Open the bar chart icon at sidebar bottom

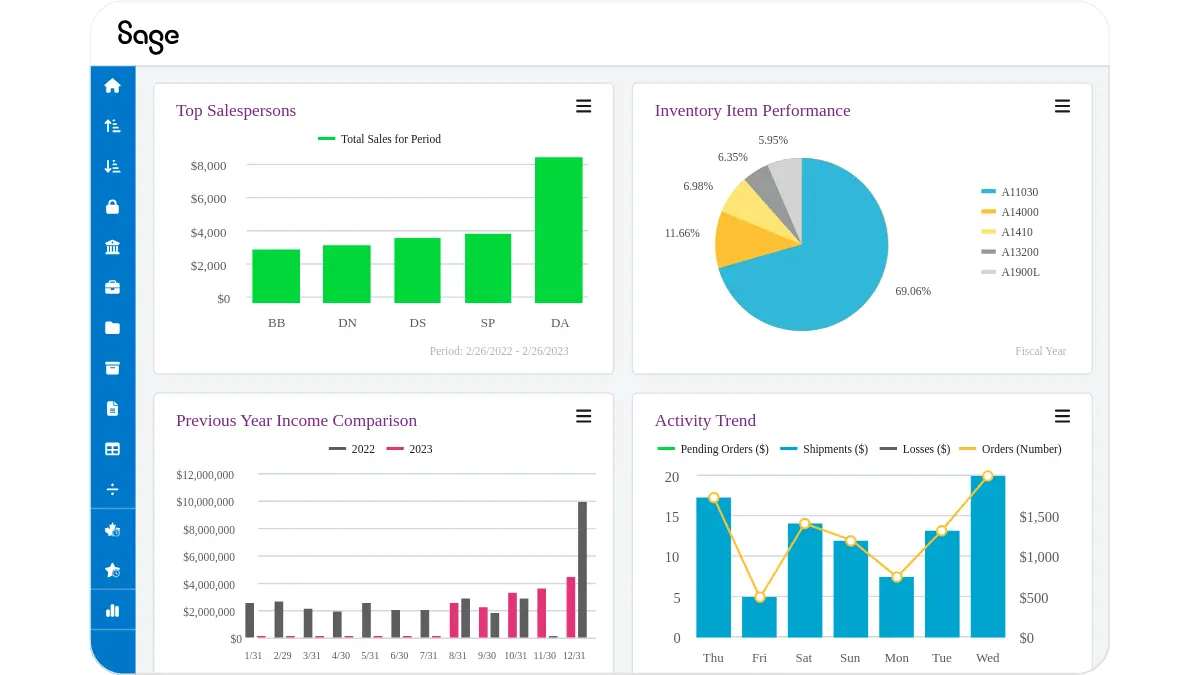(x=113, y=609)
